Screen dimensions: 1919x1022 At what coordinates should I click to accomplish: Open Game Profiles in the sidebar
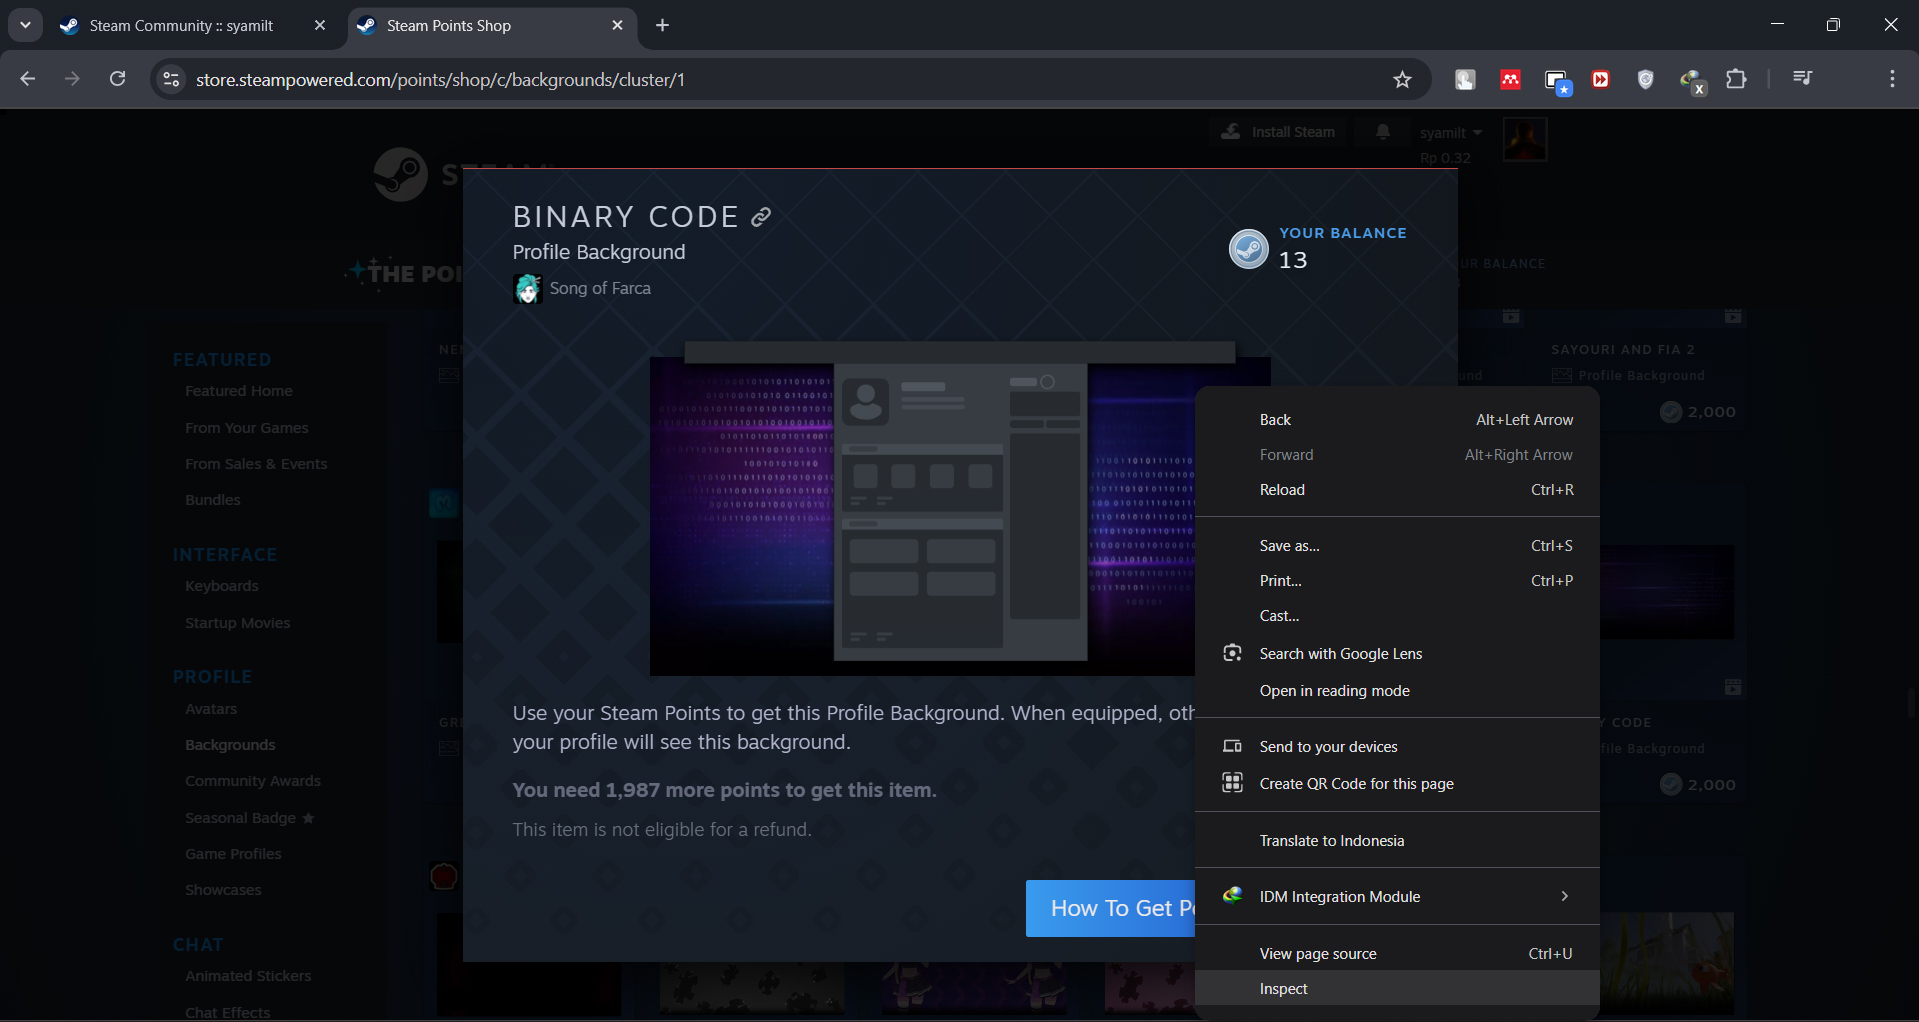[x=233, y=854]
